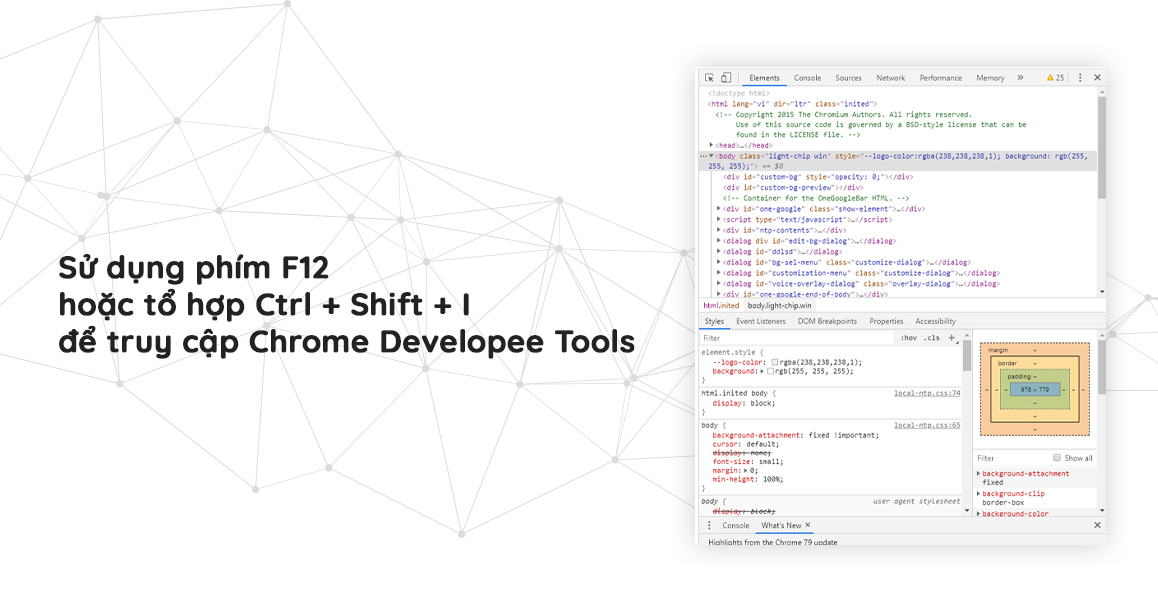The height and width of the screenshot is (605, 1158).
Task: Click the background-attachment fixed !important declaration
Action: (x=795, y=435)
